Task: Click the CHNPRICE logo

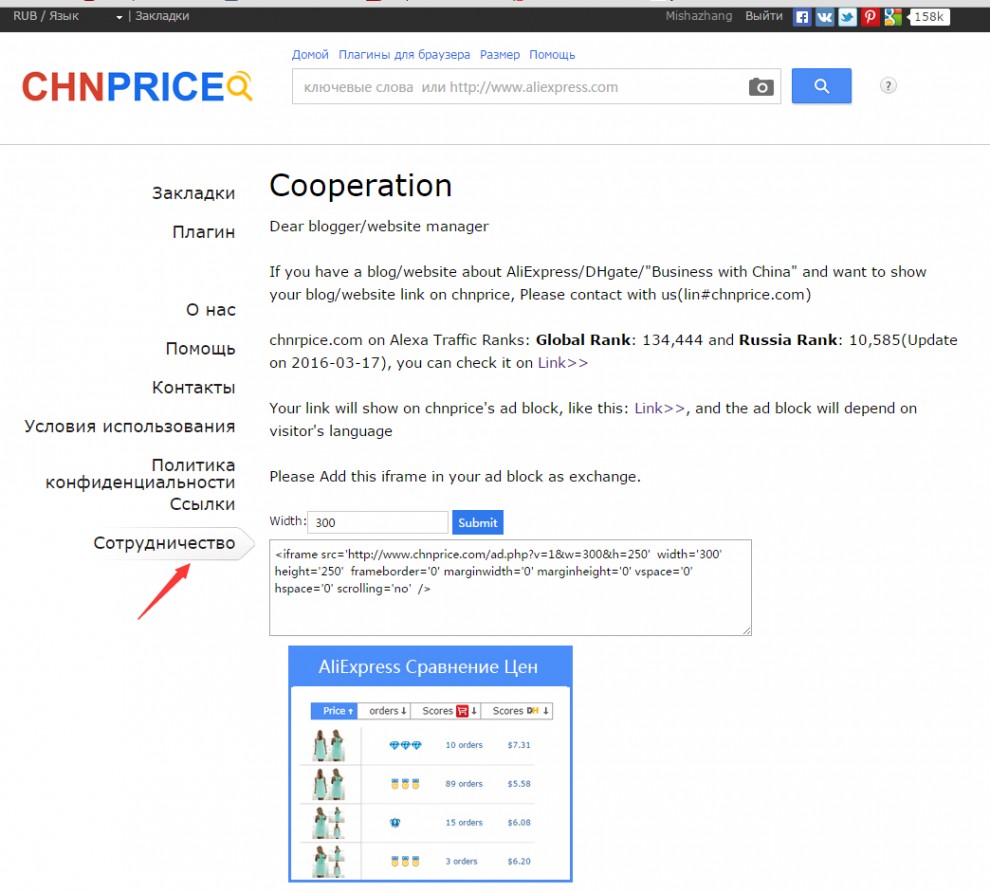Action: (x=137, y=86)
